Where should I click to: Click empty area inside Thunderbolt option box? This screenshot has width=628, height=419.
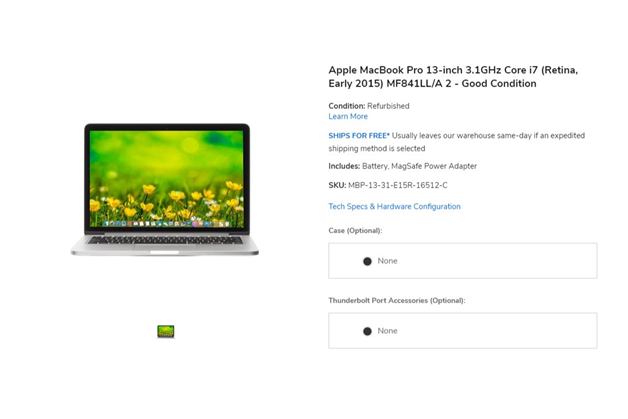(497, 331)
